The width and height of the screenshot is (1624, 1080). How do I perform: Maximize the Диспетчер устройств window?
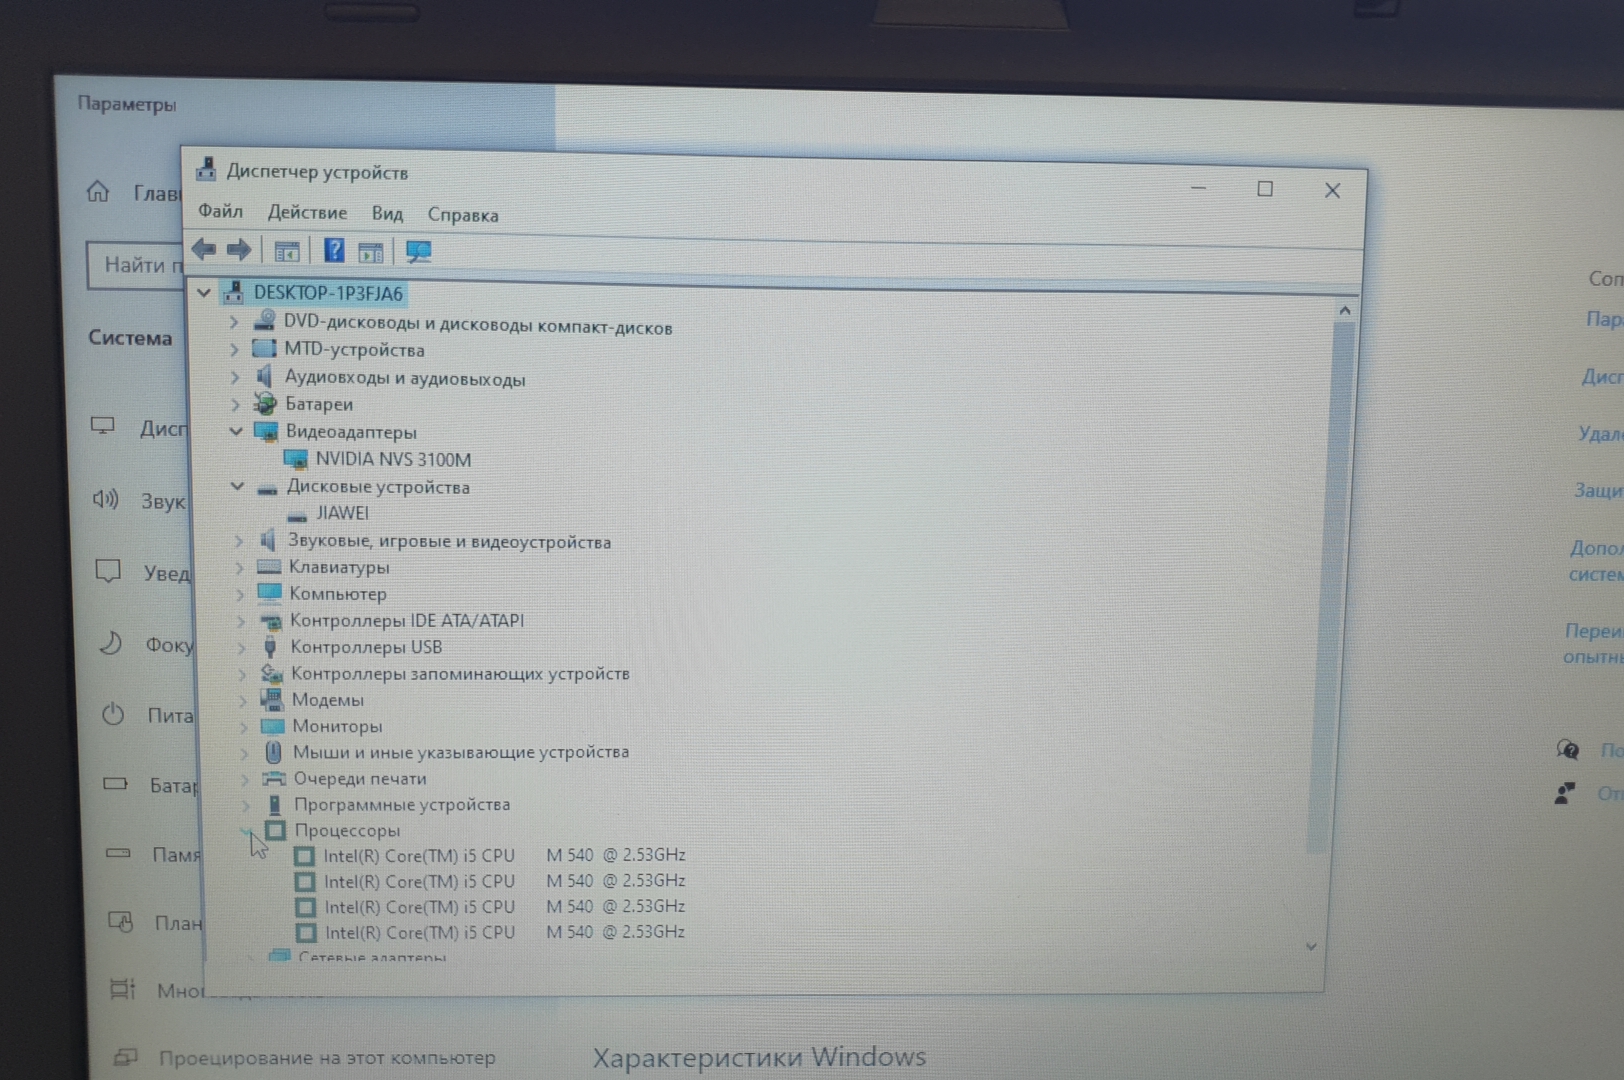click(x=1265, y=189)
